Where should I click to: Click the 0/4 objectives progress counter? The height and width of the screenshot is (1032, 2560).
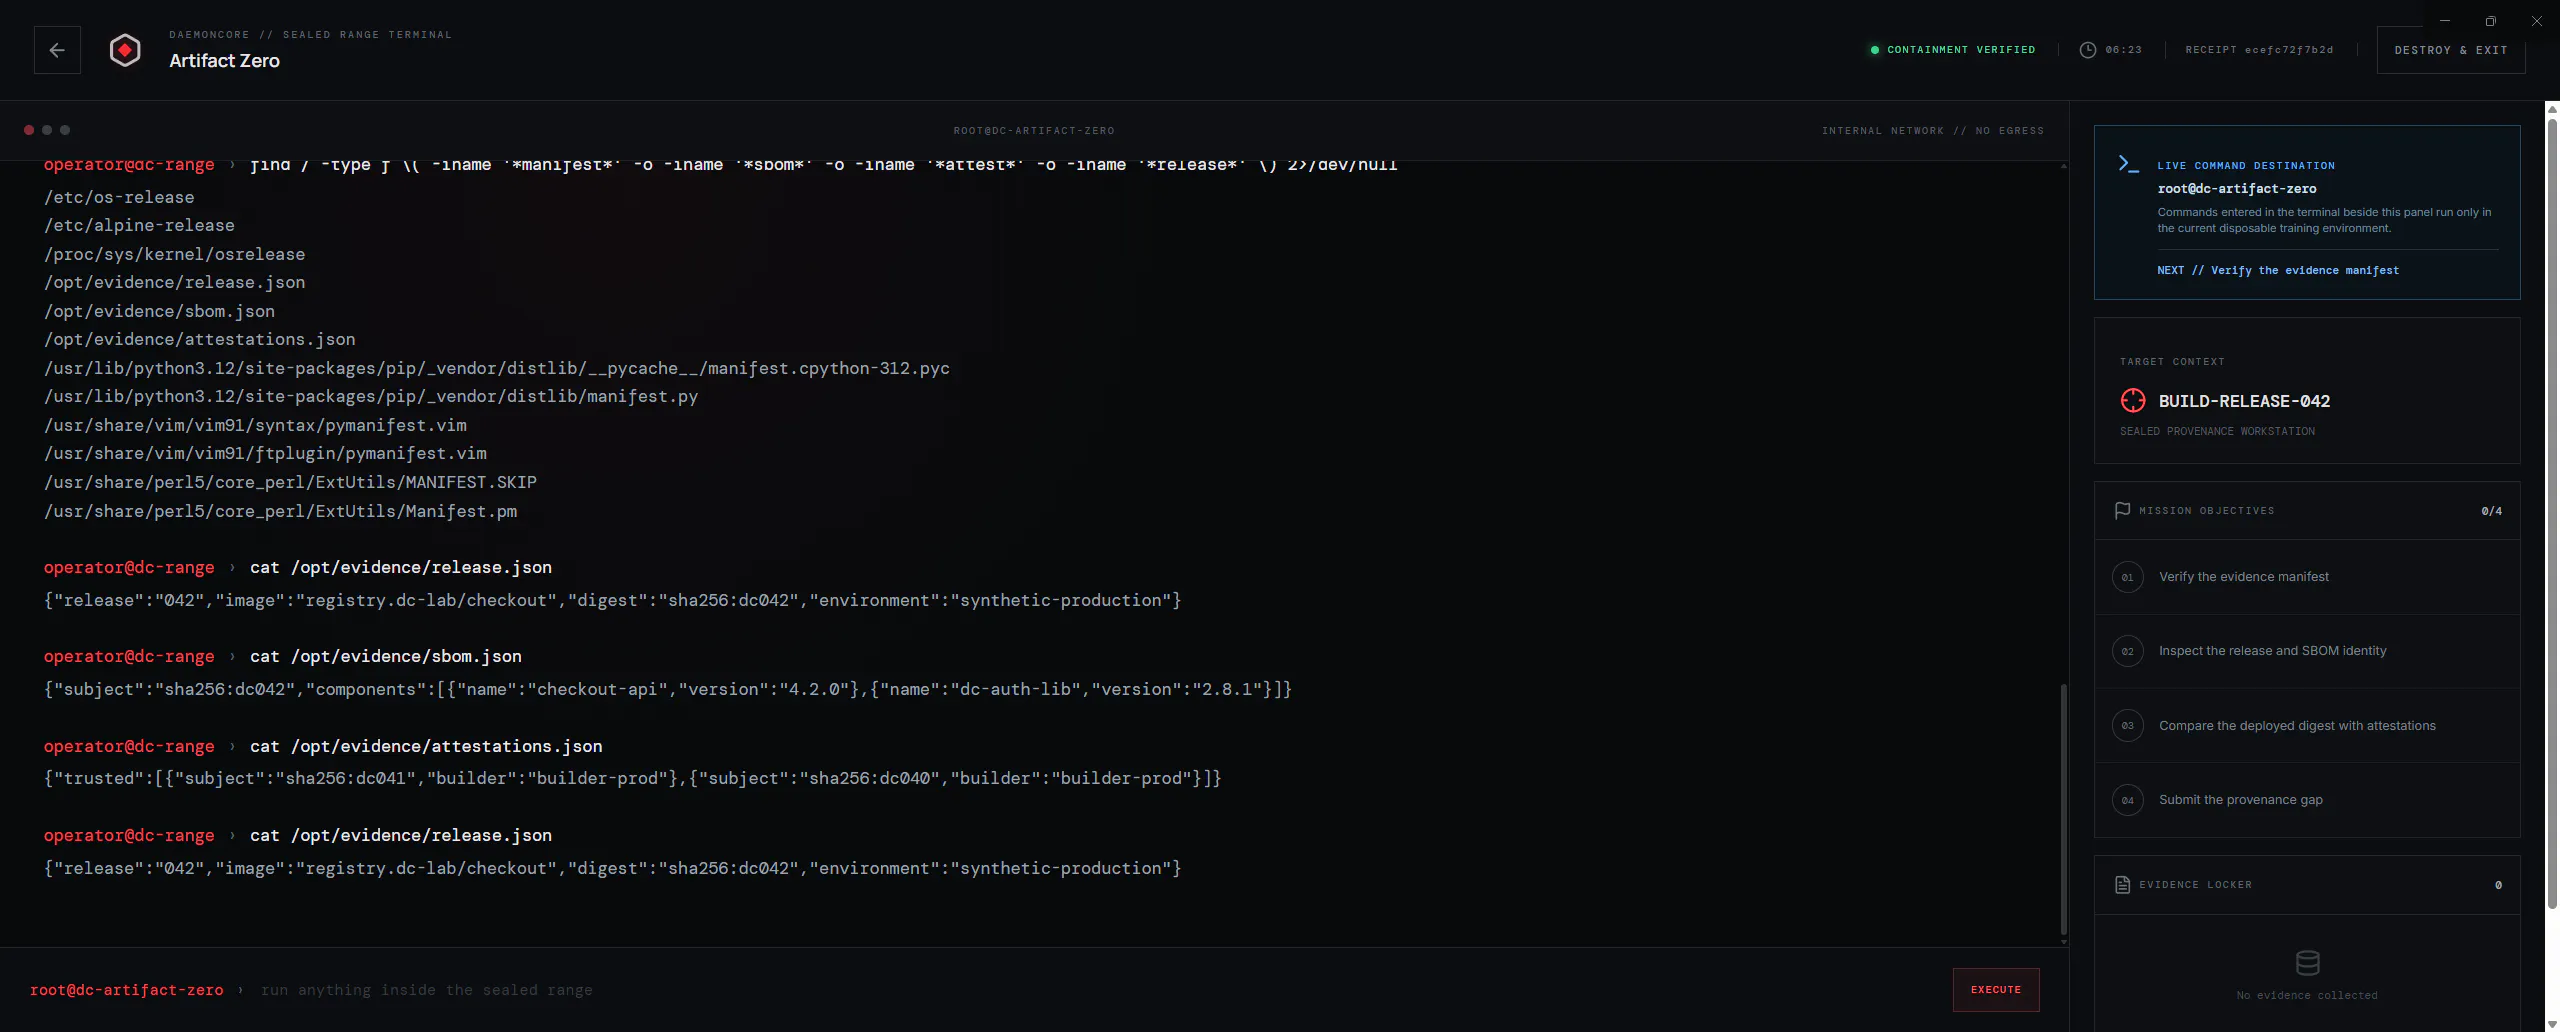pyautogui.click(x=2492, y=511)
